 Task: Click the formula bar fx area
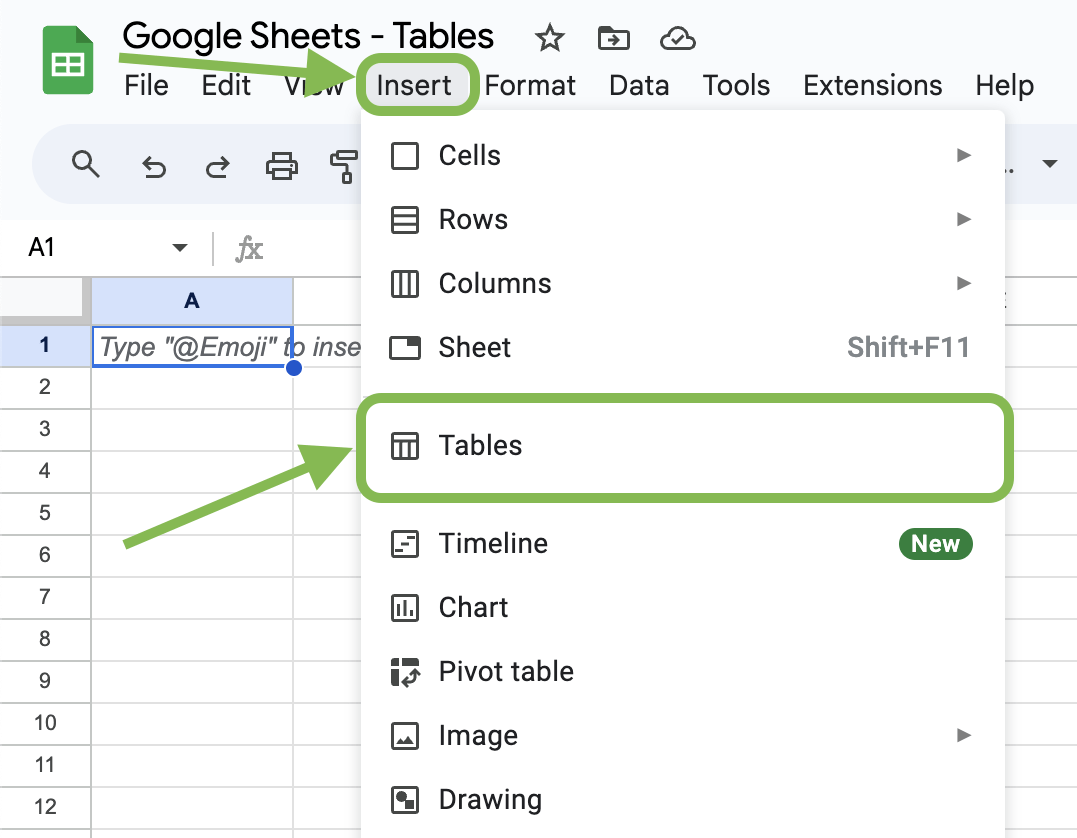point(249,248)
